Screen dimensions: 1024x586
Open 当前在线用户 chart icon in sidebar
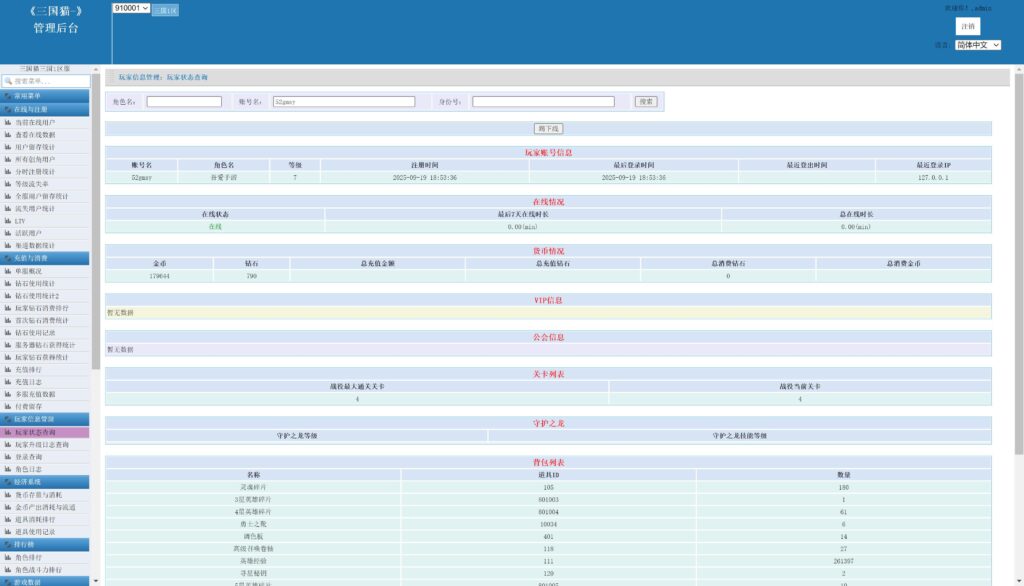pyautogui.click(x=8, y=122)
